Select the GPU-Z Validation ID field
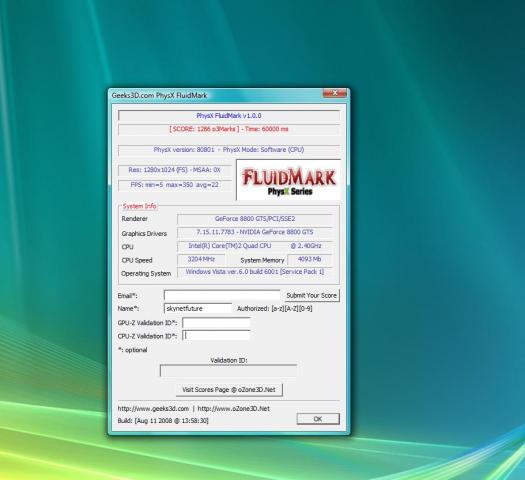The height and width of the screenshot is (480, 525). pyautogui.click(x=216, y=323)
